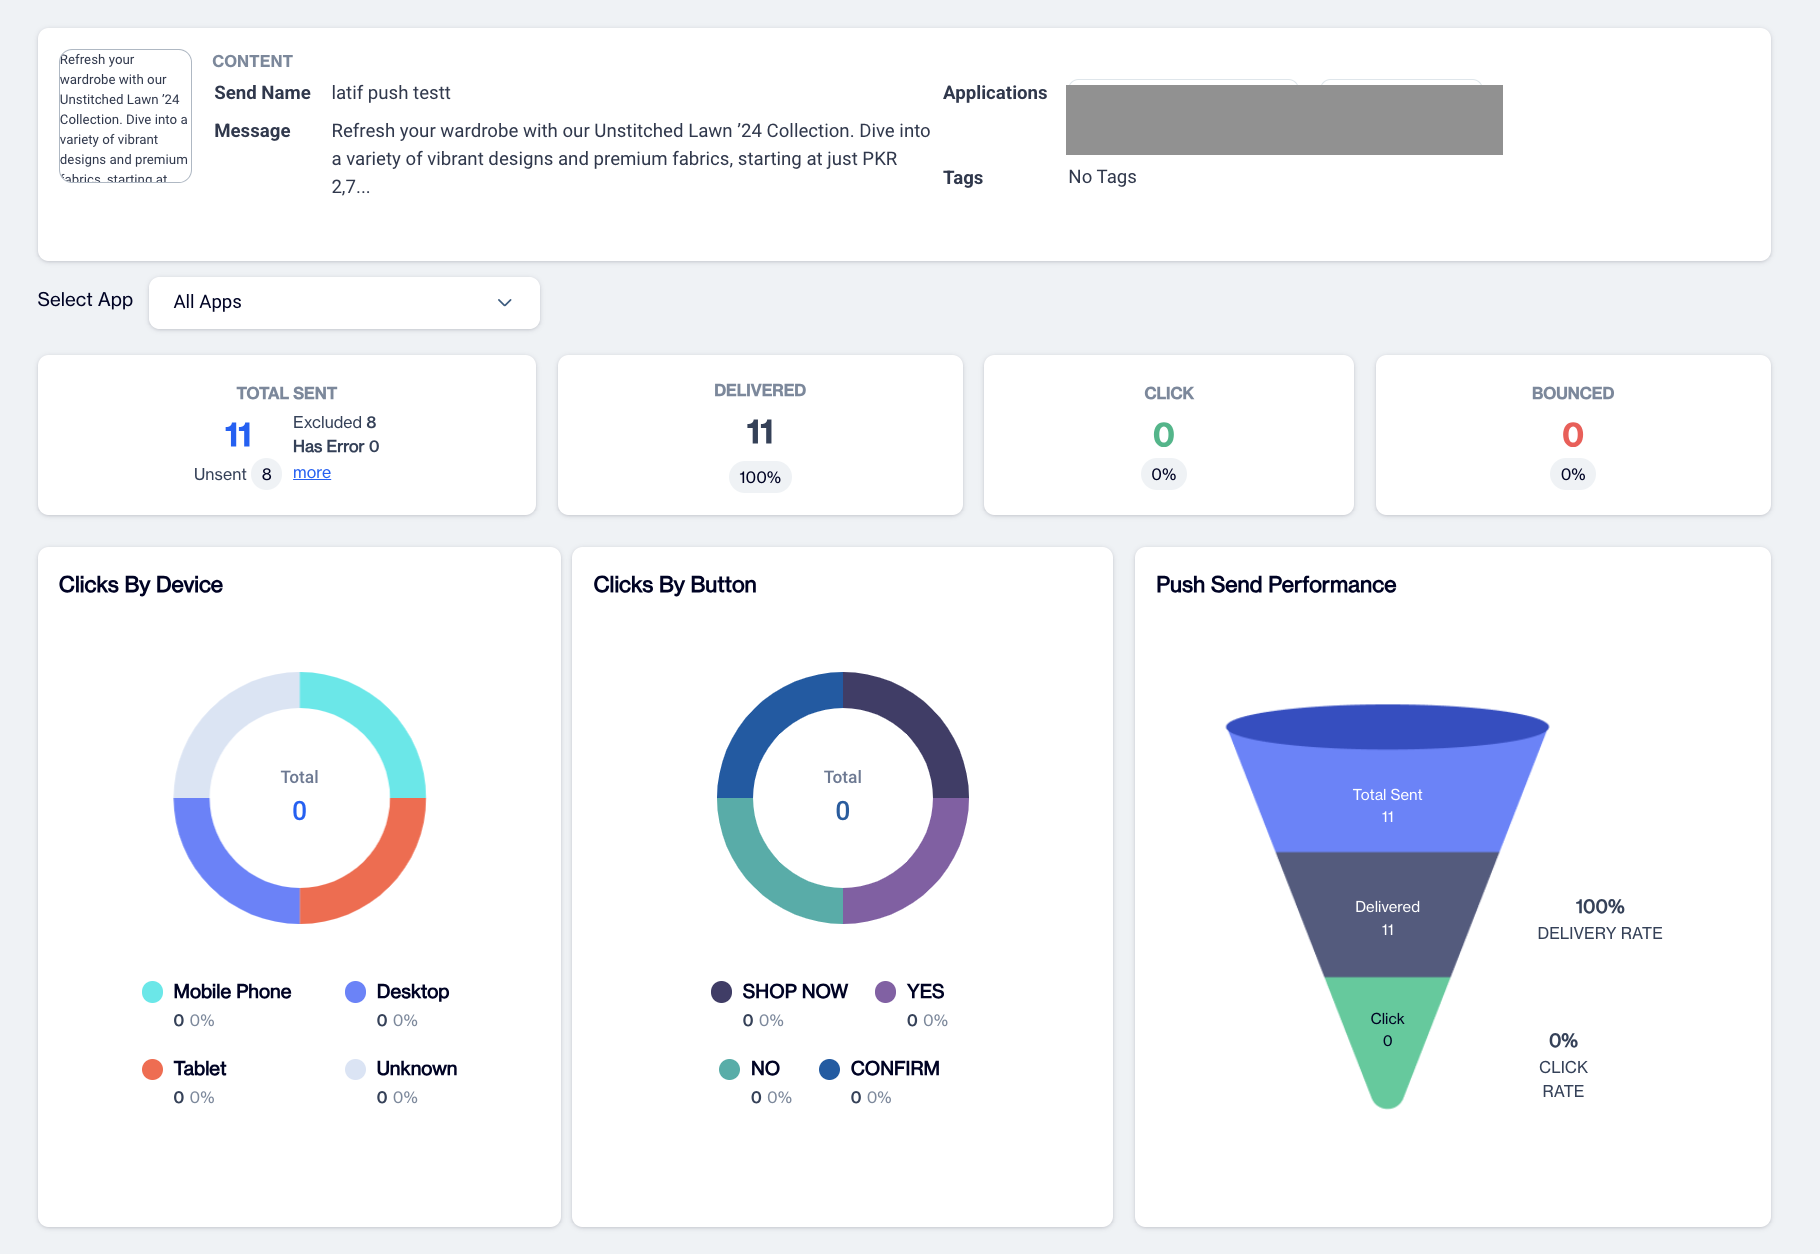
Task: Click Delivered funnel segment
Action: [x=1387, y=915]
